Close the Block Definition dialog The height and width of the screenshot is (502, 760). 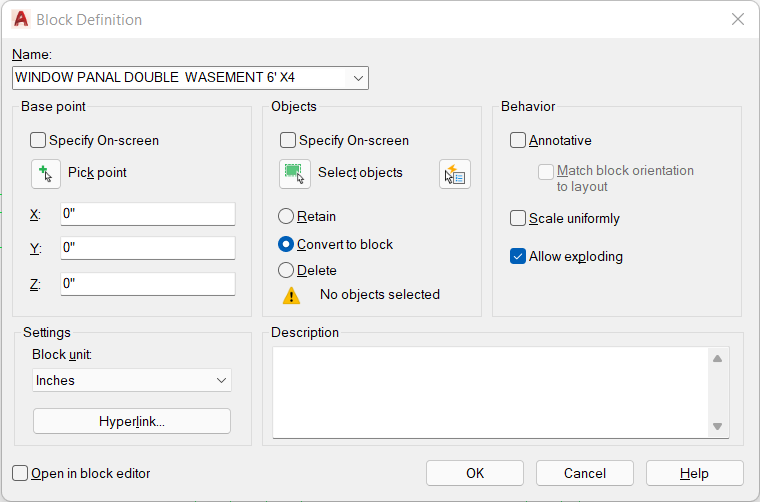[738, 19]
